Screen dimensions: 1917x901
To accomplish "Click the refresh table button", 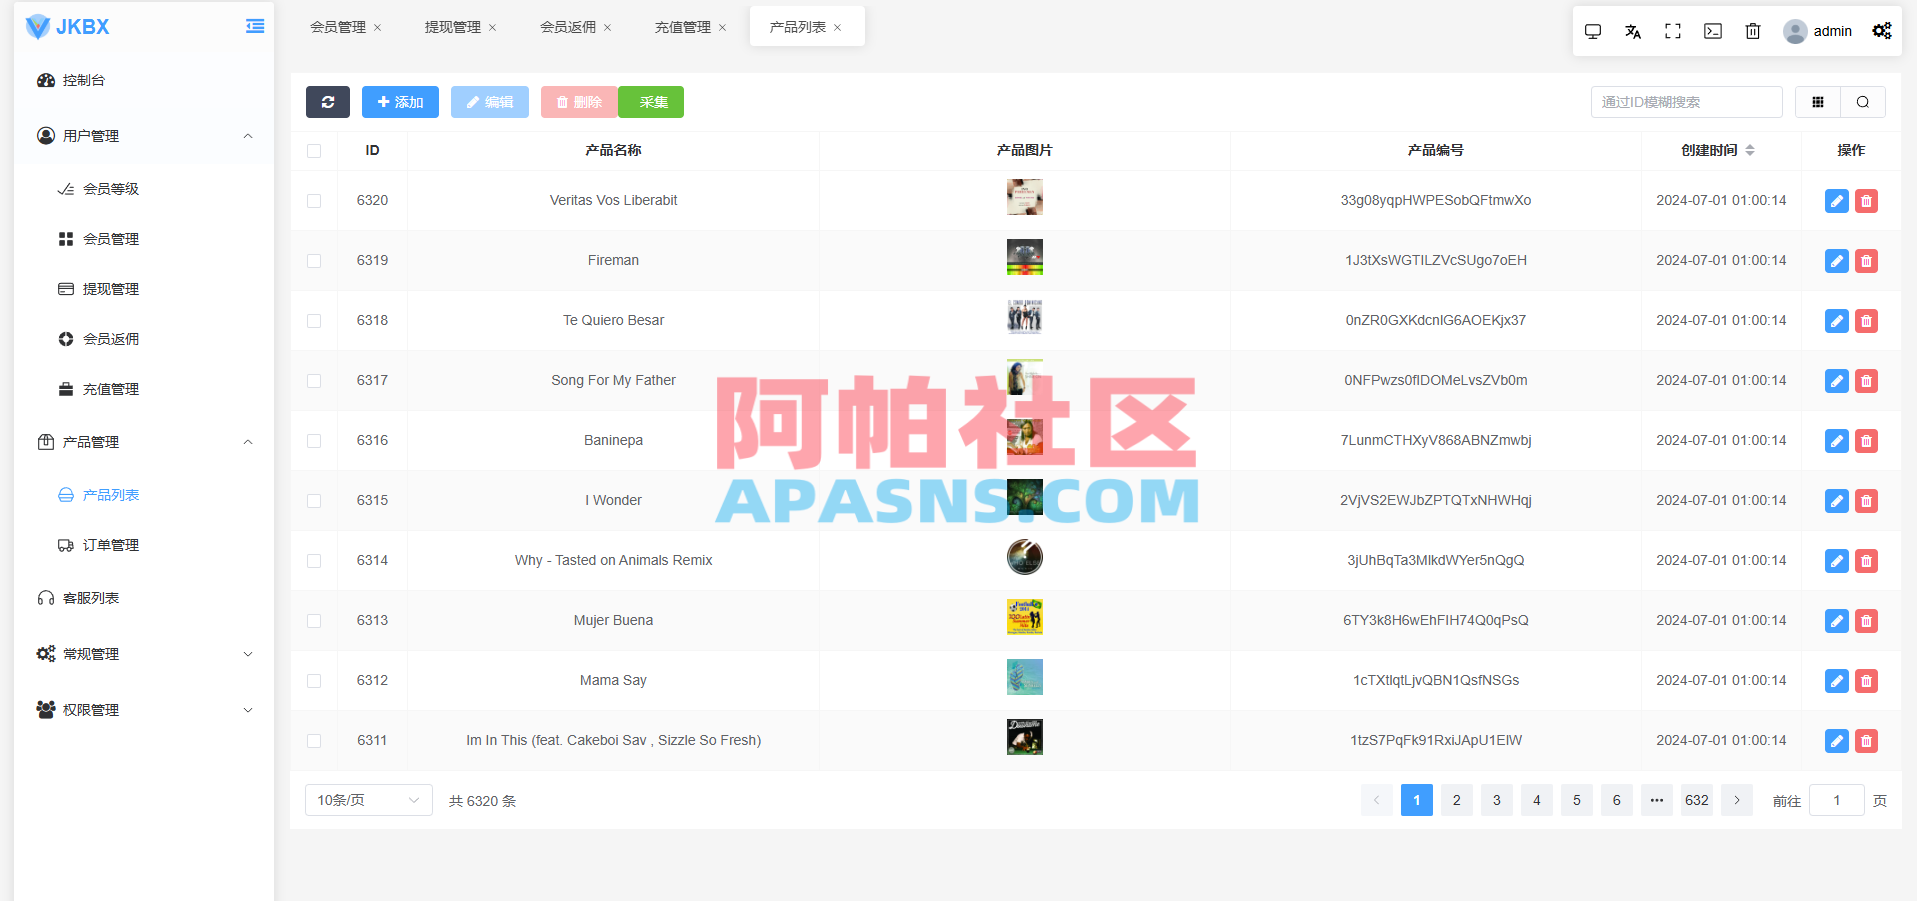I will [x=328, y=102].
